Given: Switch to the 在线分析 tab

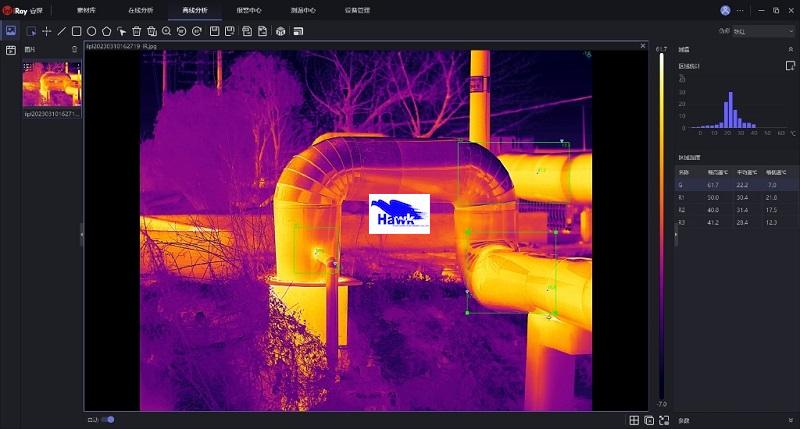Looking at the screenshot, I should coord(142,10).
